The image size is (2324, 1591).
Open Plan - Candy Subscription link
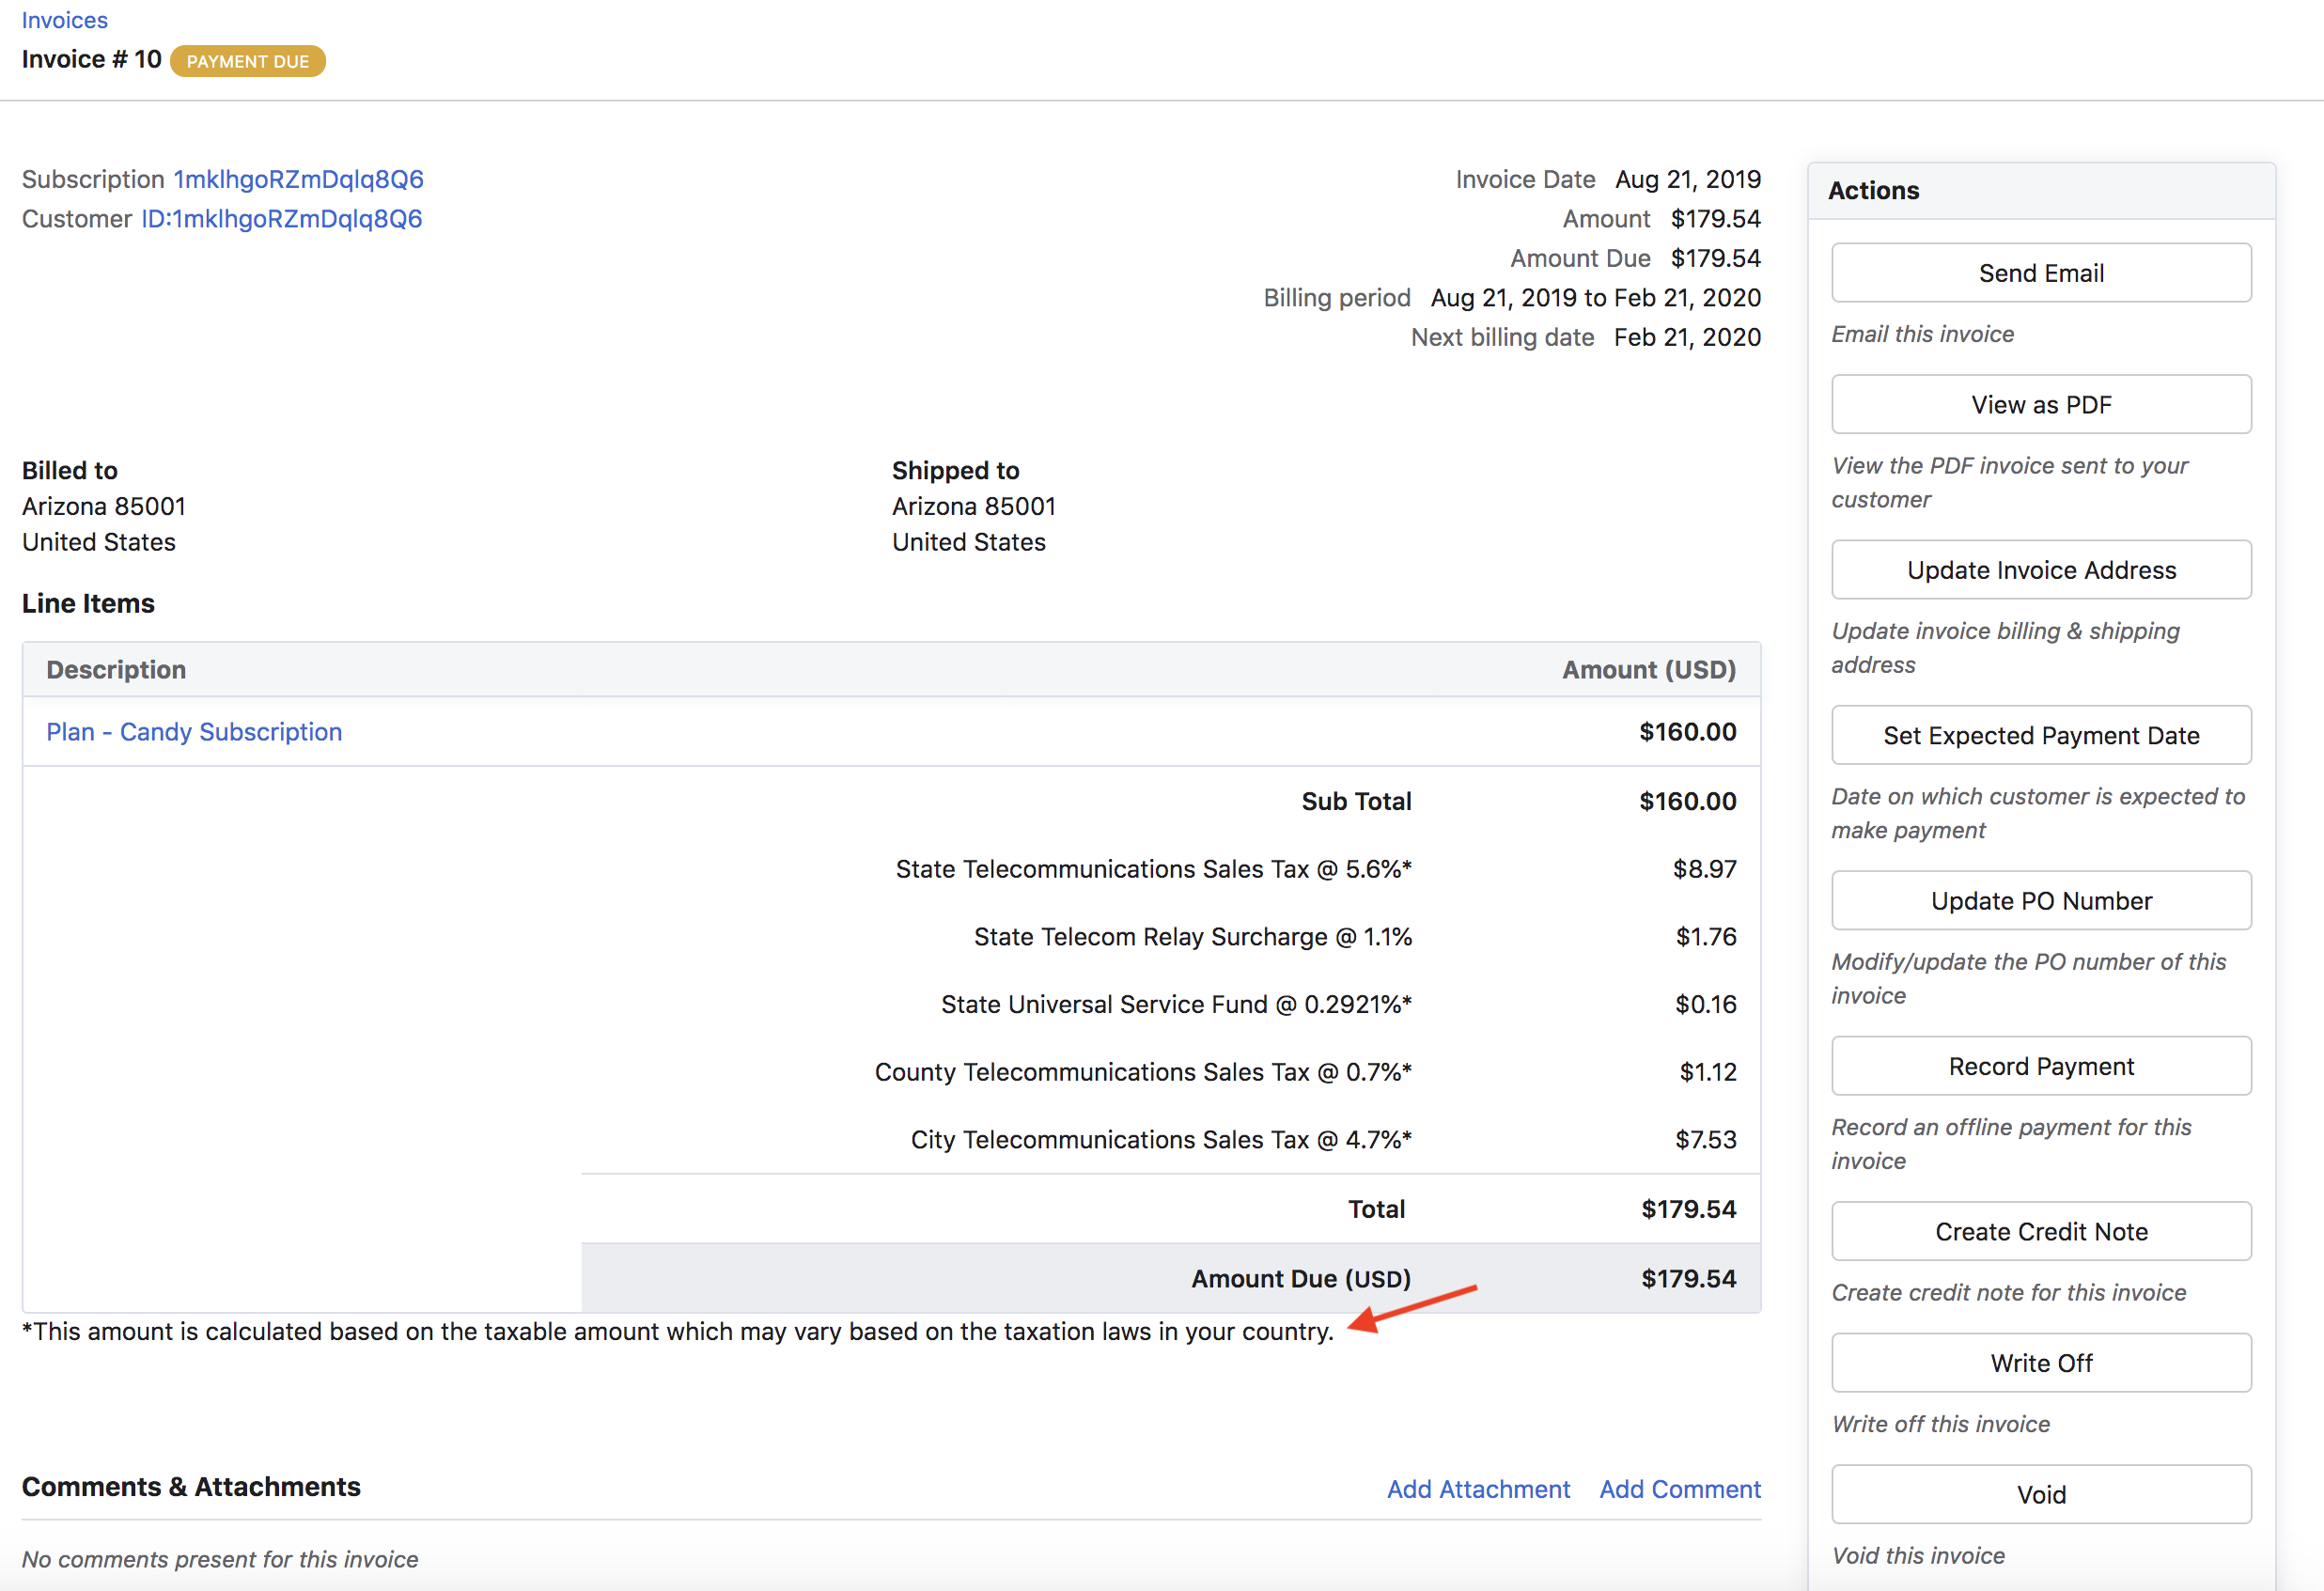tap(194, 732)
